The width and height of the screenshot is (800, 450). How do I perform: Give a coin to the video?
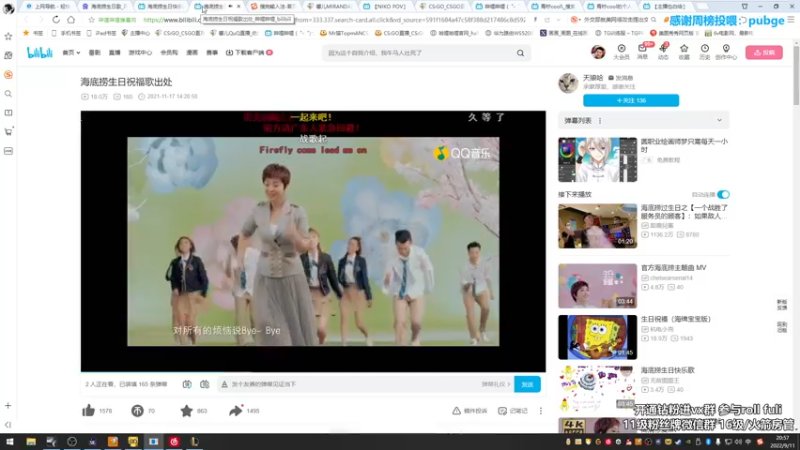pos(137,410)
